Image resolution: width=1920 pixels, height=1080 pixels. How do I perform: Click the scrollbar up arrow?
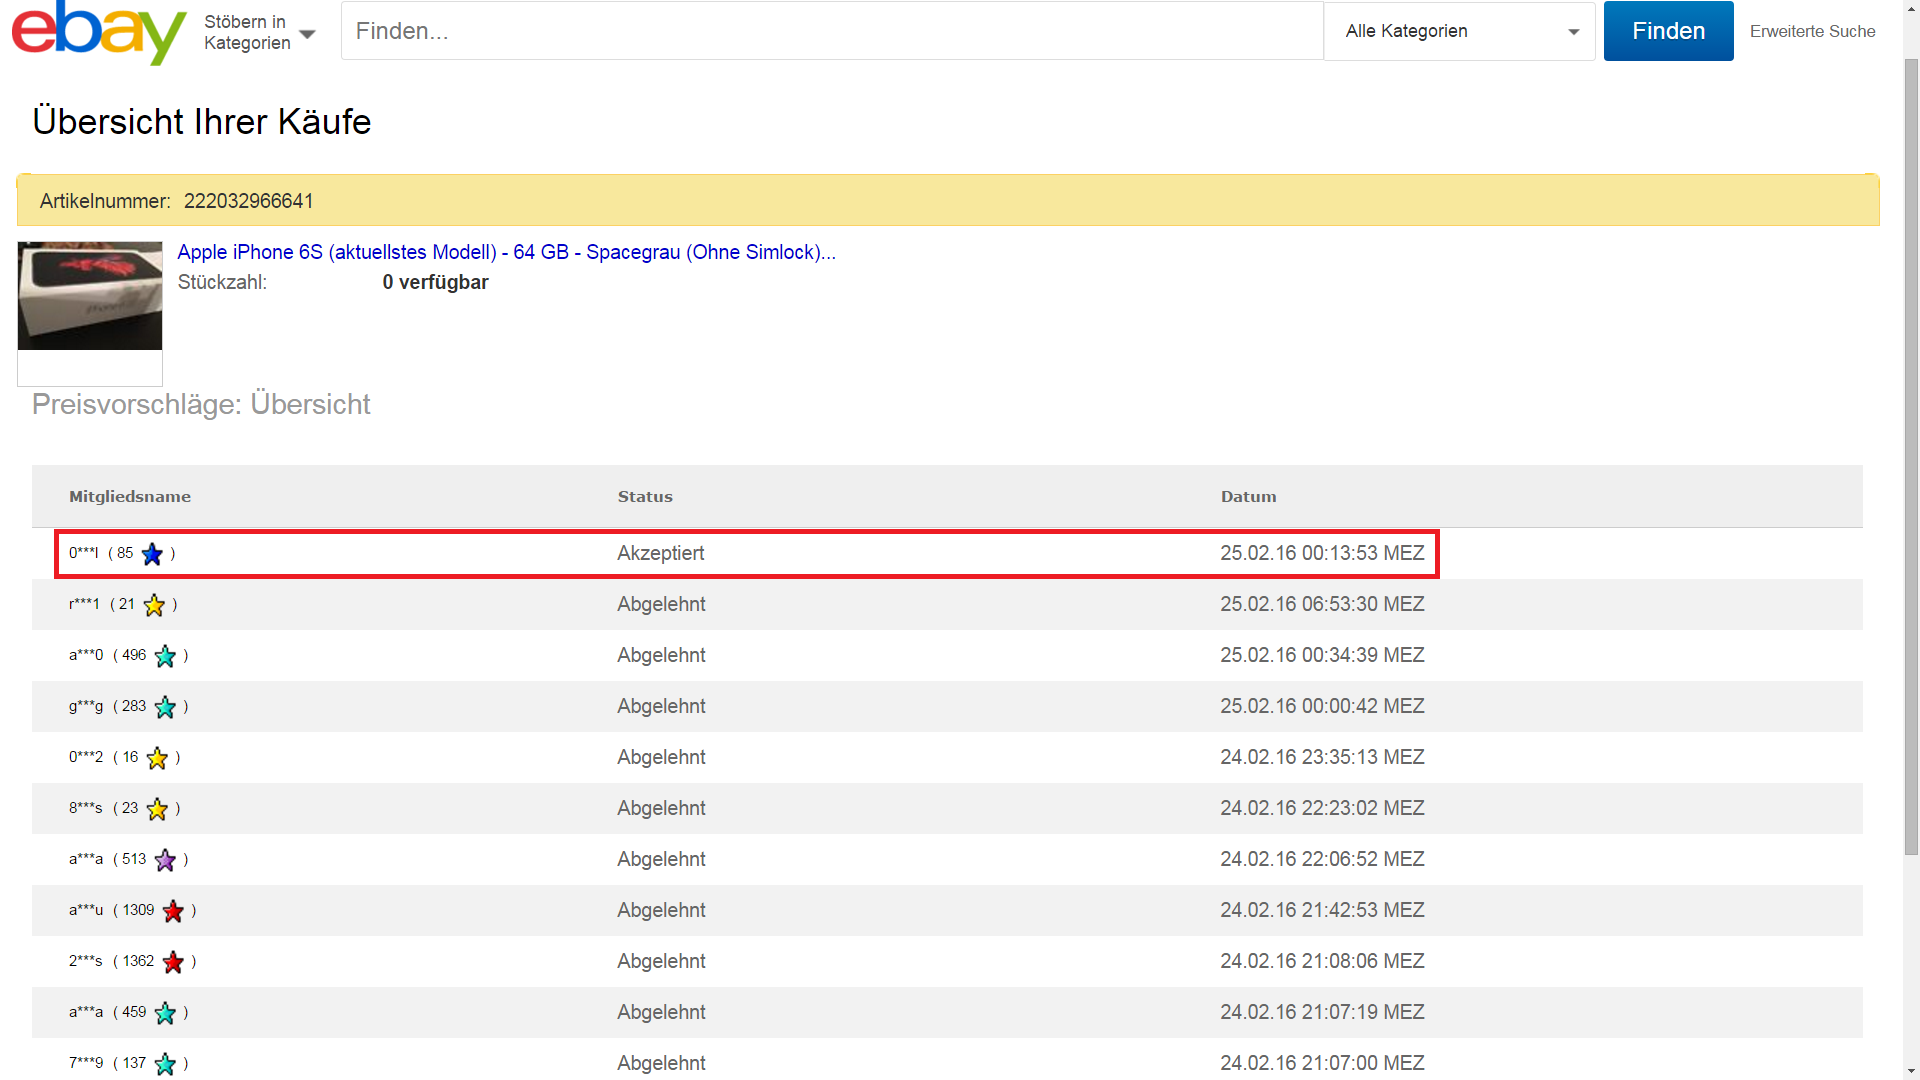coord(1911,8)
